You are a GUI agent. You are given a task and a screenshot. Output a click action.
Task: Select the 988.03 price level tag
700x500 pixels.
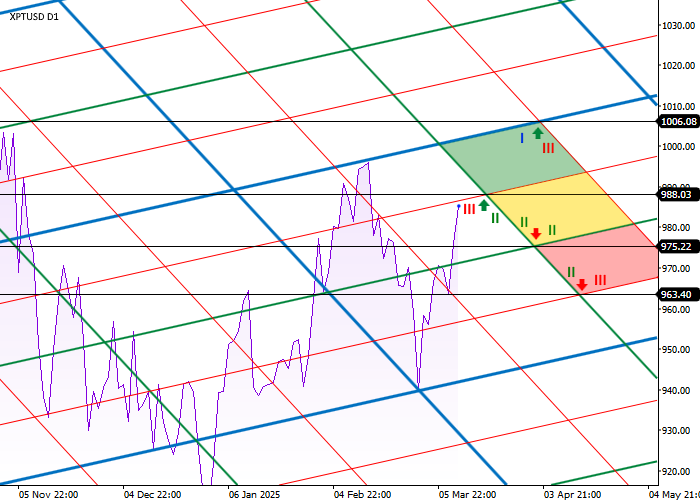678,194
